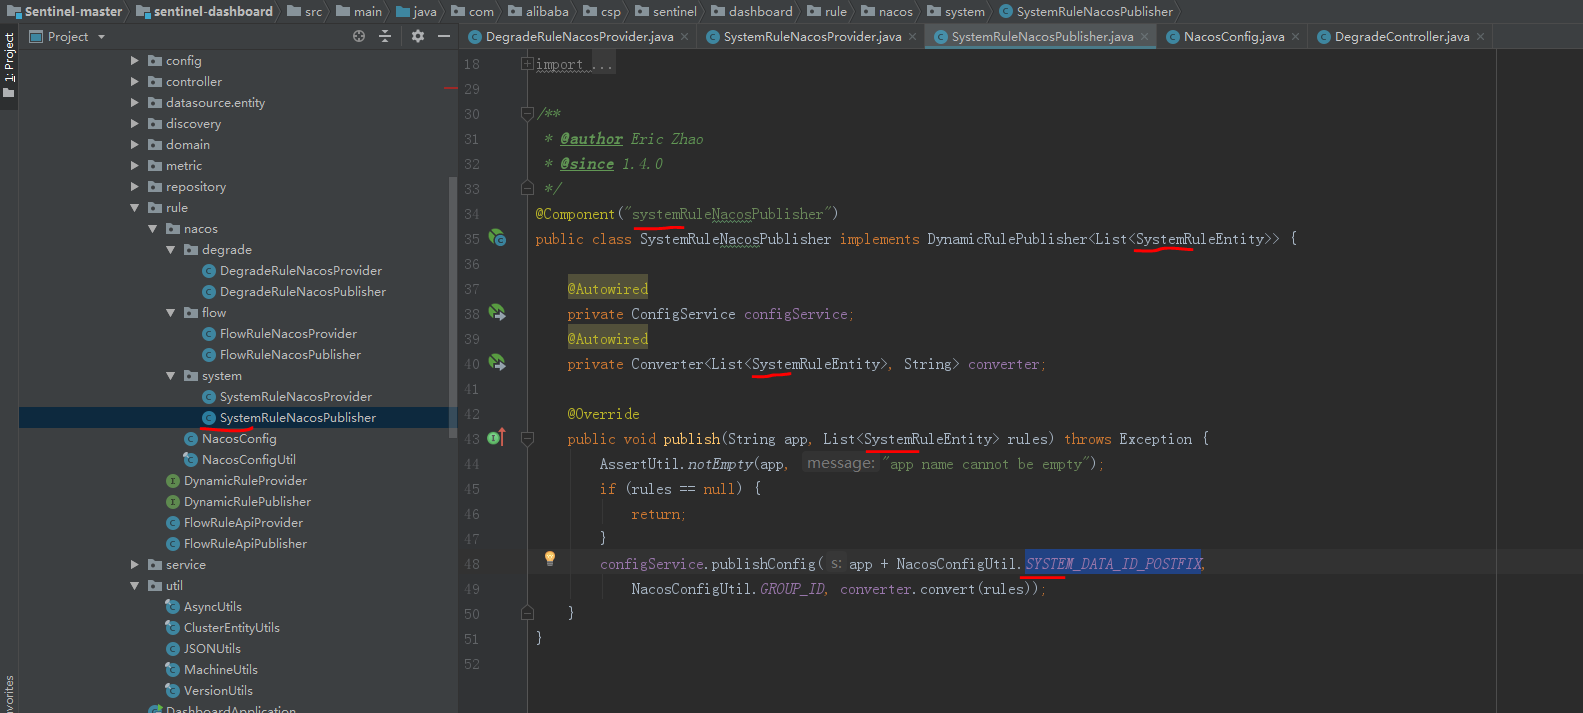The image size is (1583, 713).
Task: Open FlowRuleApiProvider in the tree
Action: point(234,523)
